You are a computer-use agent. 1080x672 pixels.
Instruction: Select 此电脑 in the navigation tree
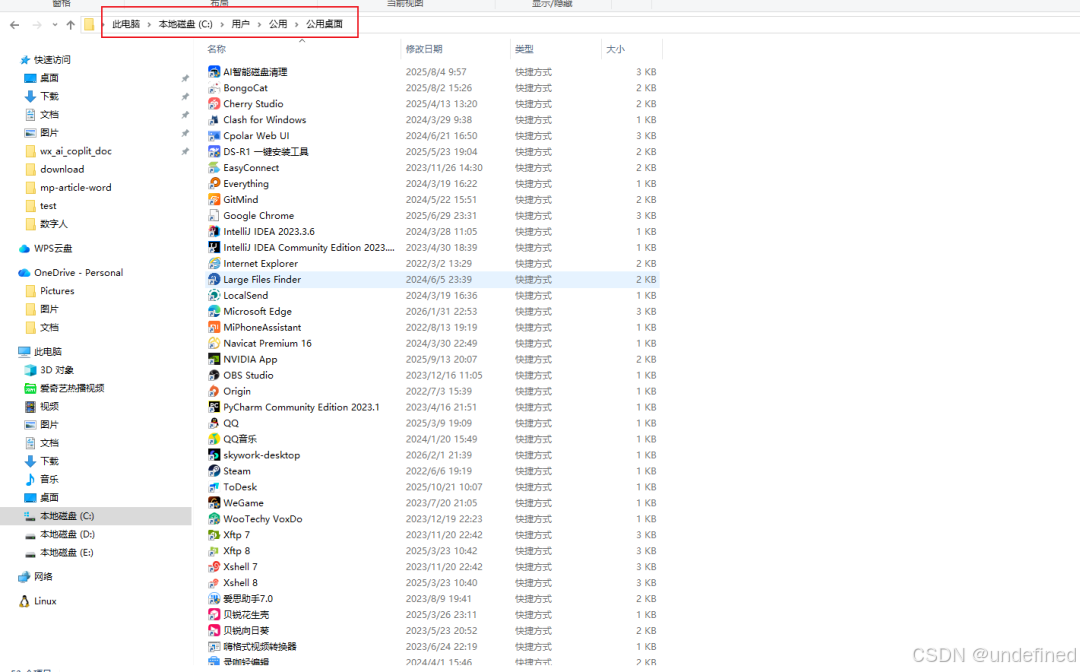click(x=48, y=352)
